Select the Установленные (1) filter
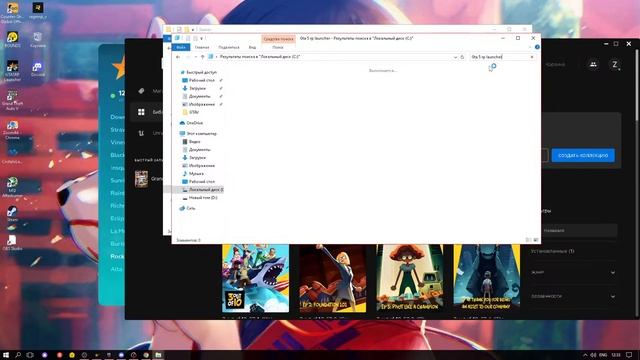 [x=552, y=251]
